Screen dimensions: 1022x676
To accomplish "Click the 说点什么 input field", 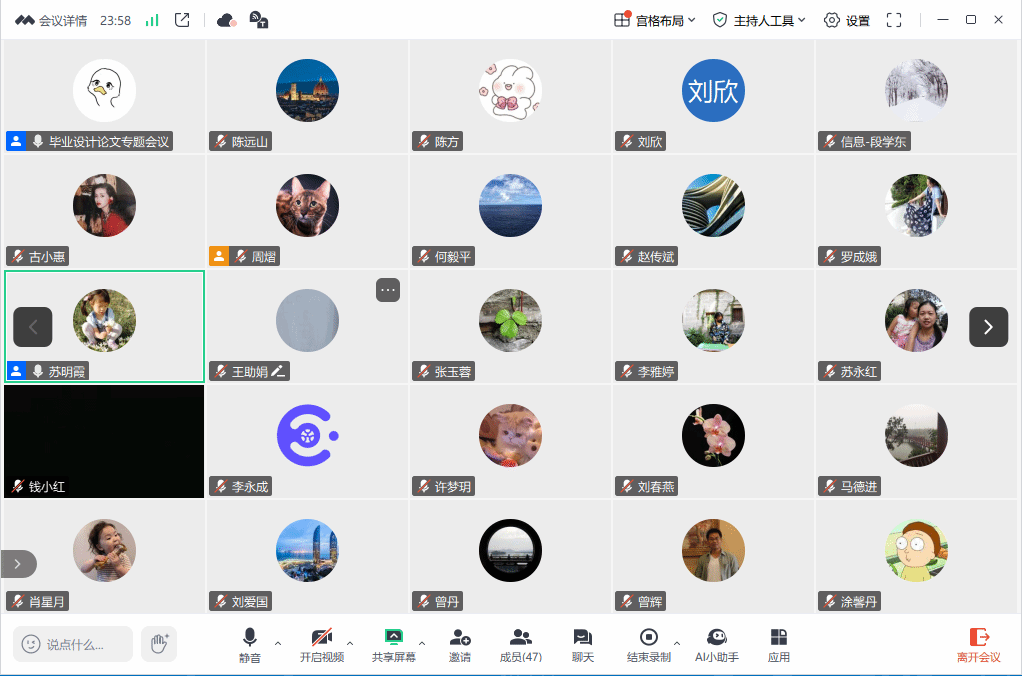I will point(73,644).
